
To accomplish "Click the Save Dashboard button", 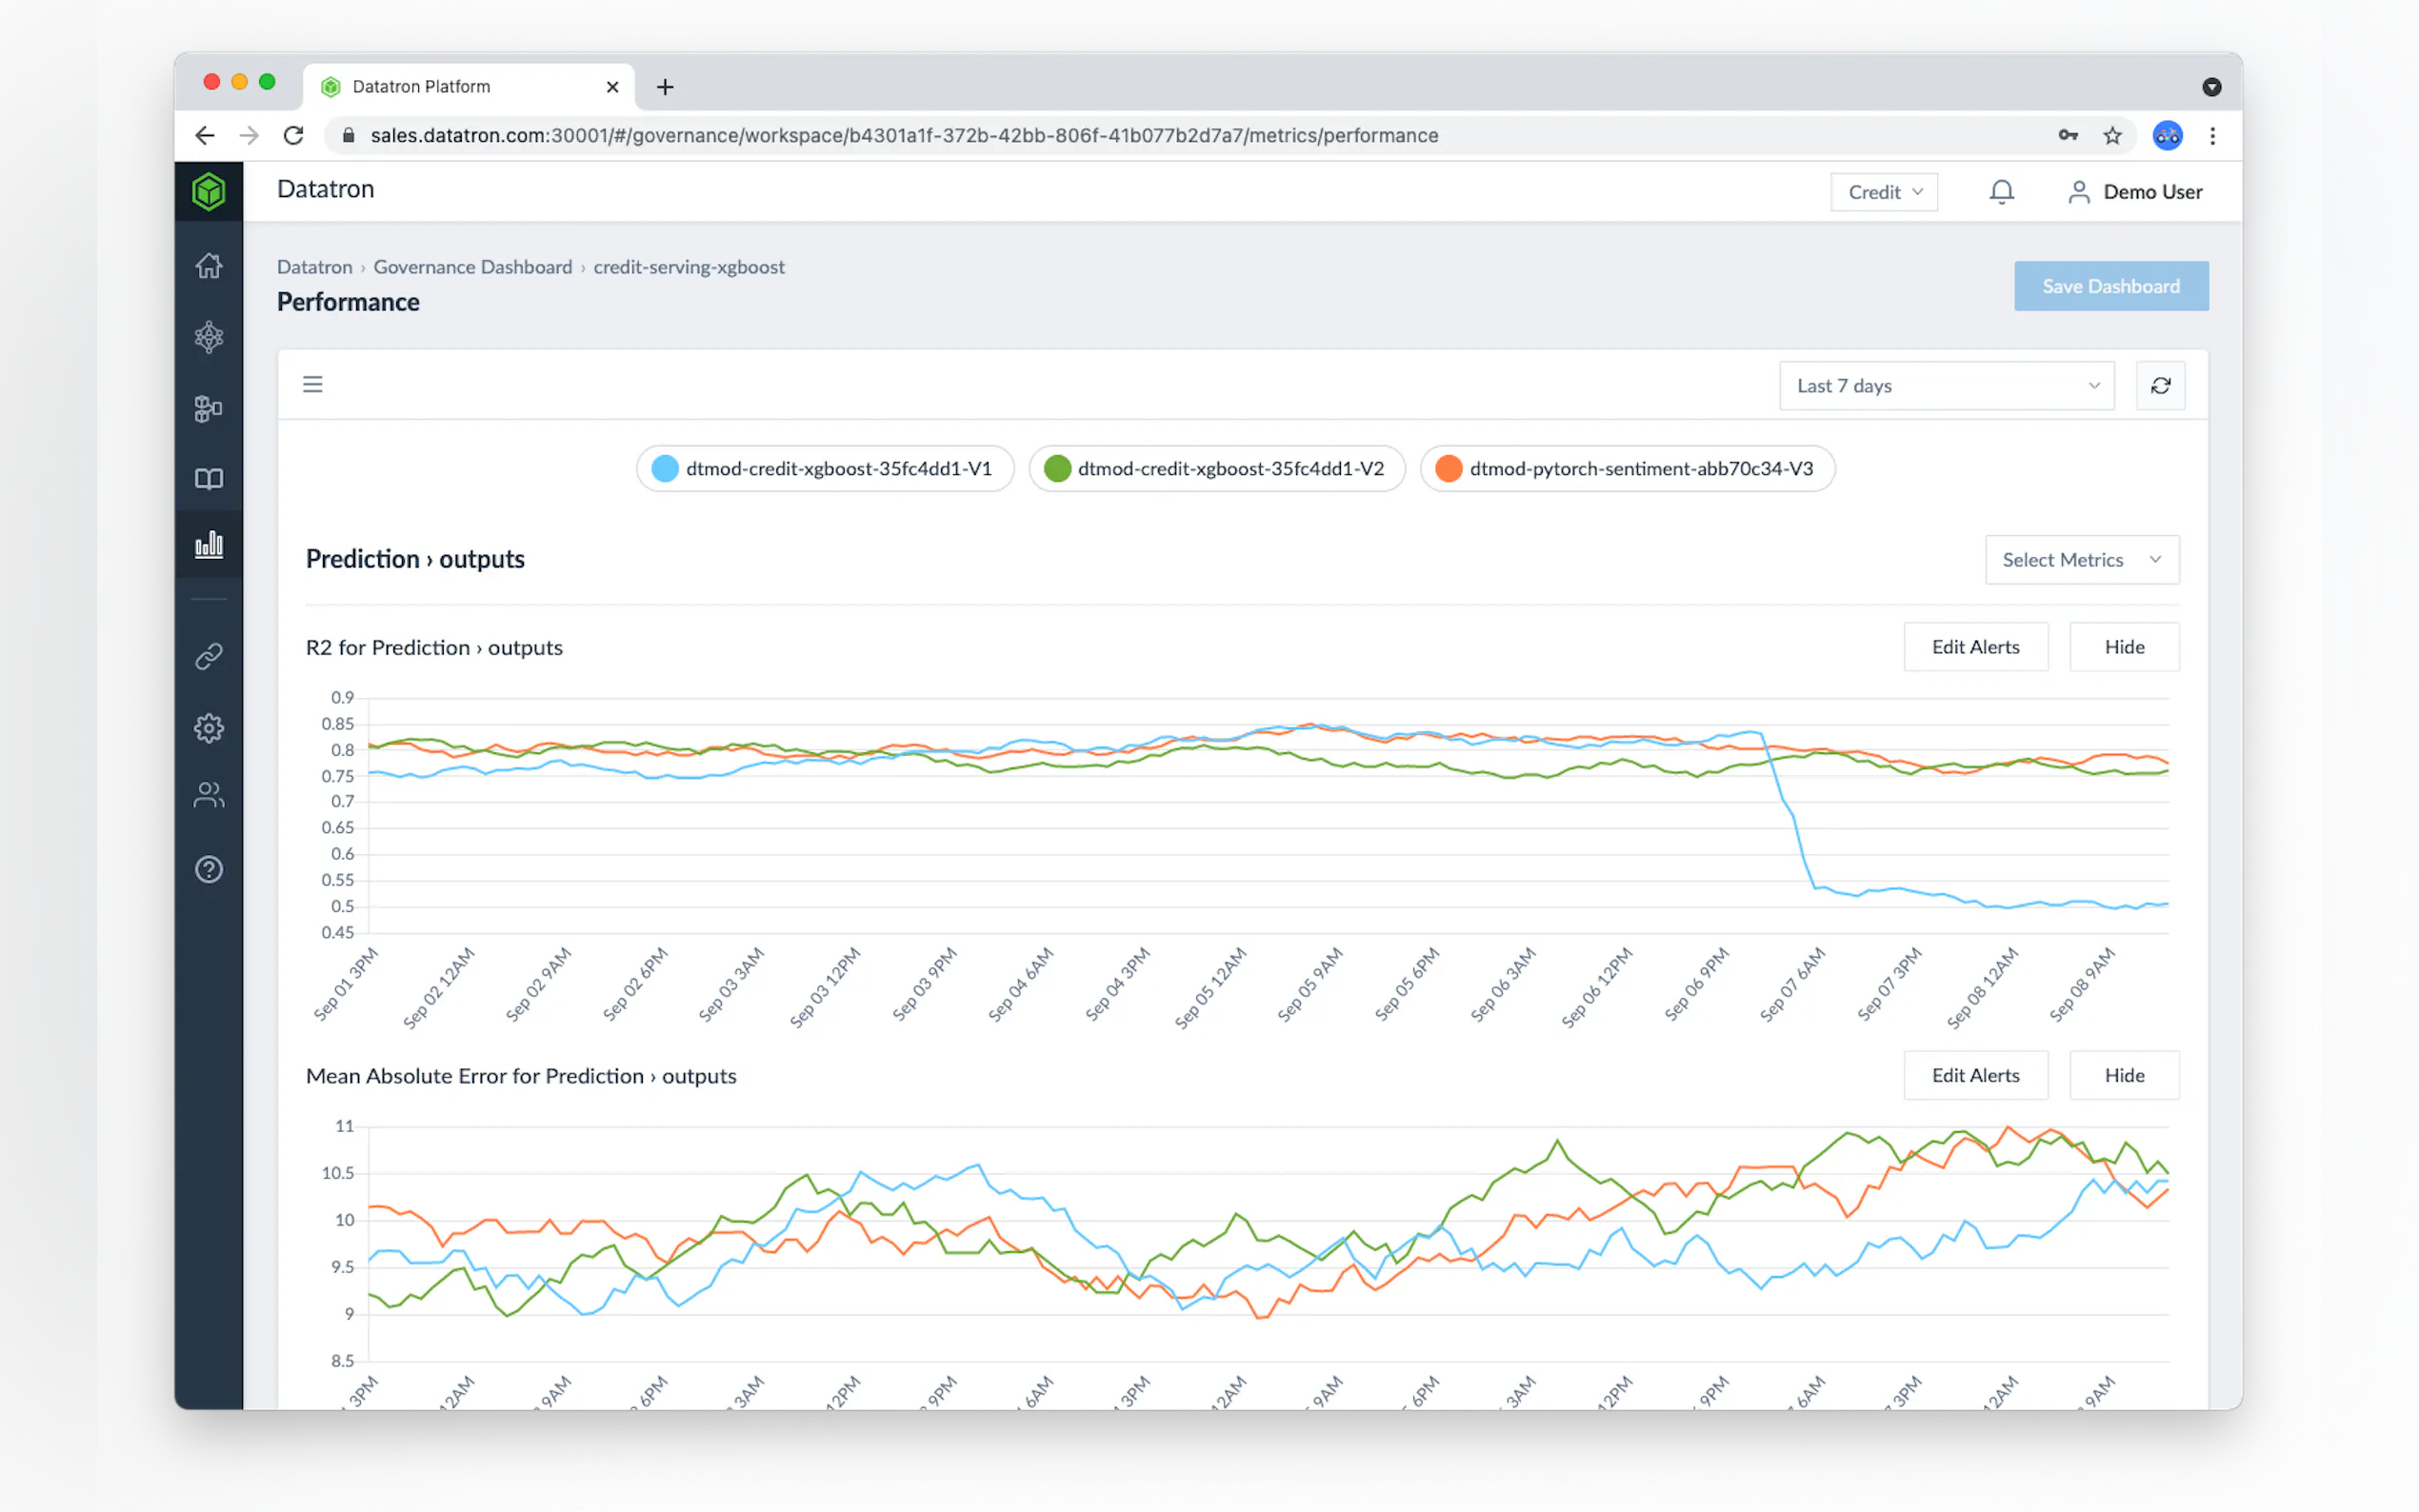I will (x=2110, y=286).
